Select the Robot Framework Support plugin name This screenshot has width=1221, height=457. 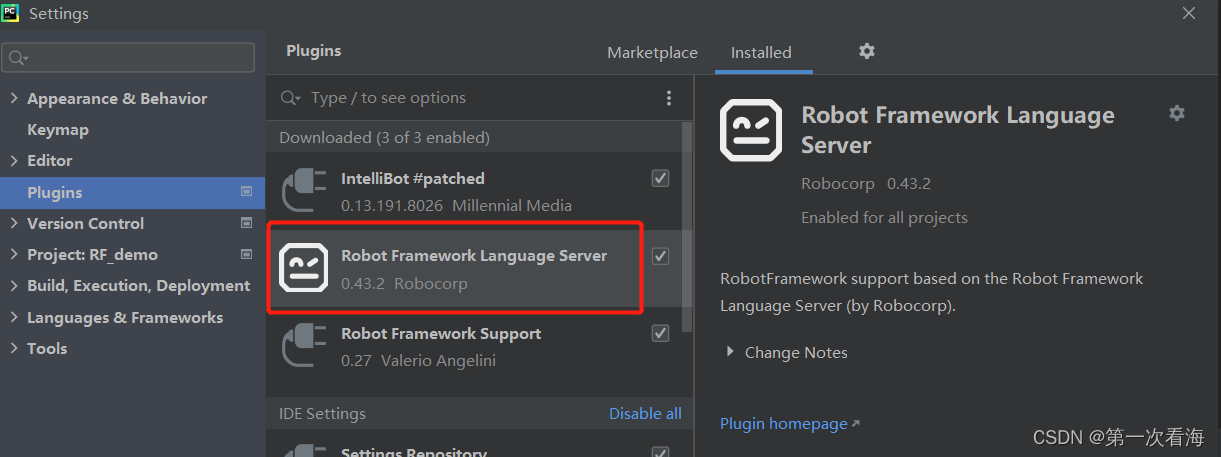click(441, 333)
